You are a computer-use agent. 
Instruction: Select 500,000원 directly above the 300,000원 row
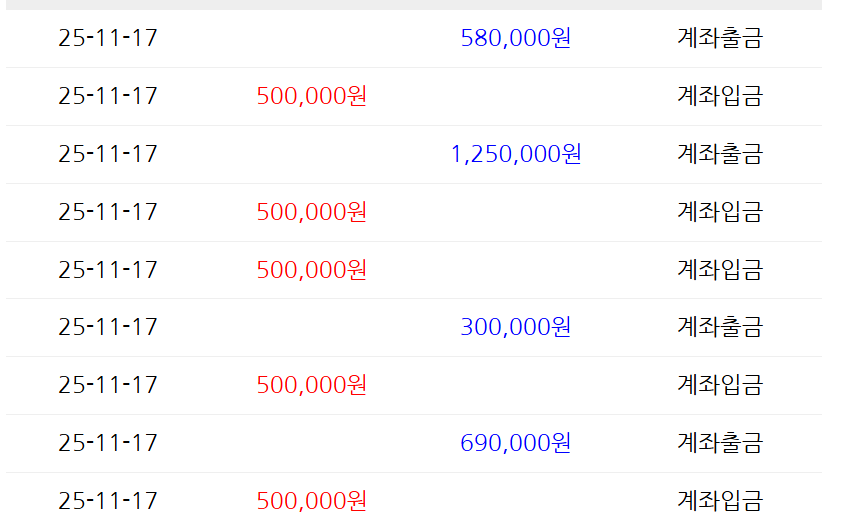pyautogui.click(x=312, y=270)
